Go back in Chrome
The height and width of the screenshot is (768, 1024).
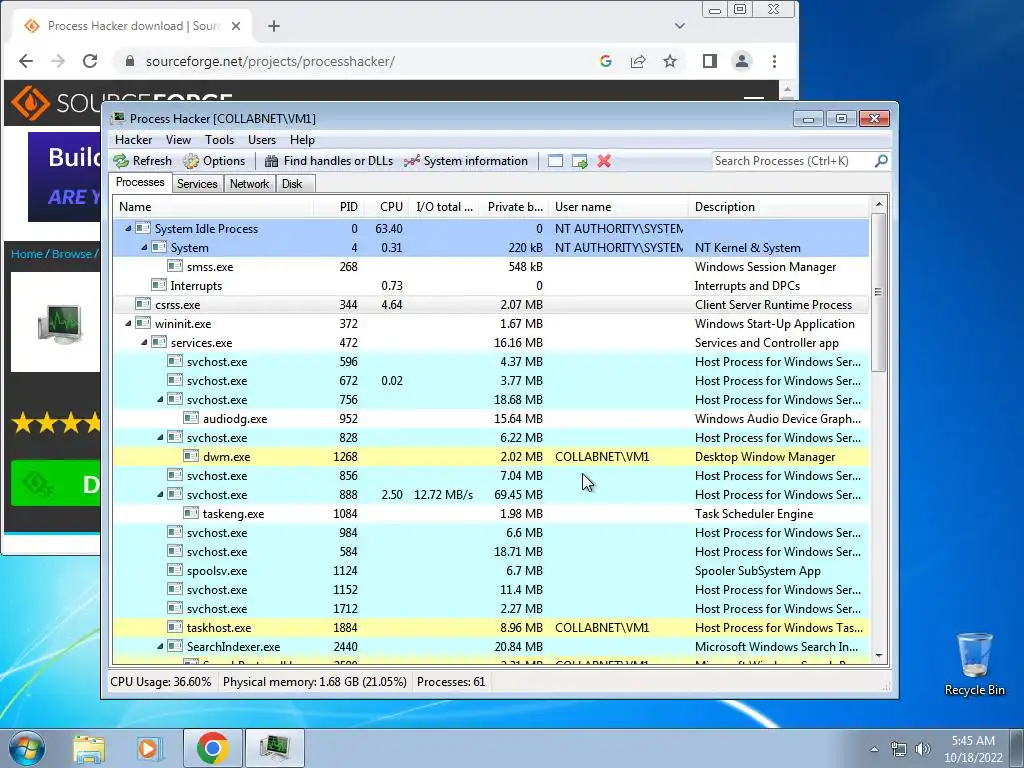[x=25, y=61]
